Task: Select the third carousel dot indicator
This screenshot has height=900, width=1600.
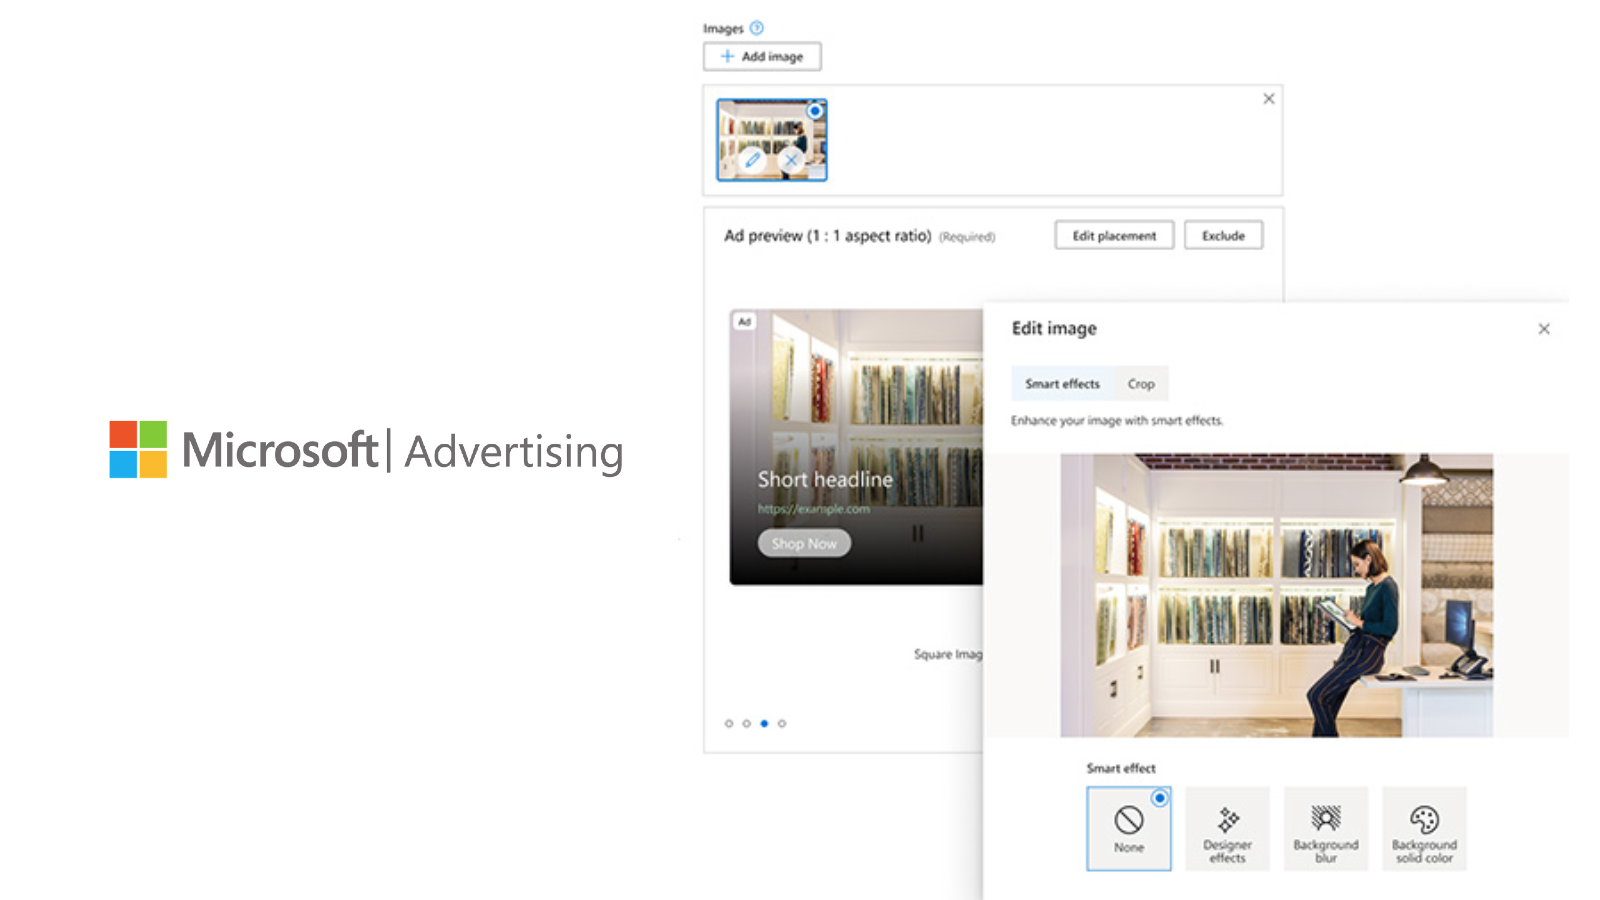Action: (764, 723)
